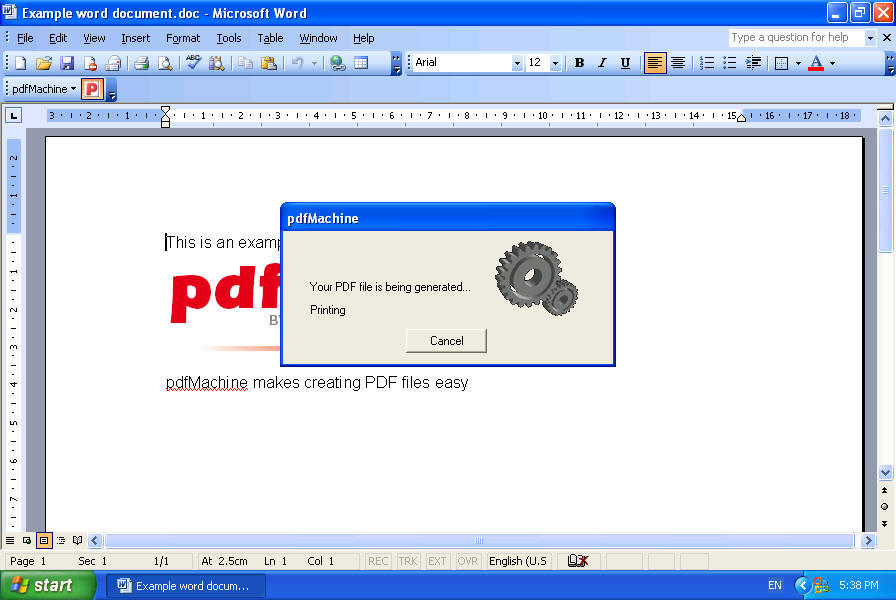The image size is (896, 600).
Task: Toggle italic formatting
Action: (x=602, y=62)
